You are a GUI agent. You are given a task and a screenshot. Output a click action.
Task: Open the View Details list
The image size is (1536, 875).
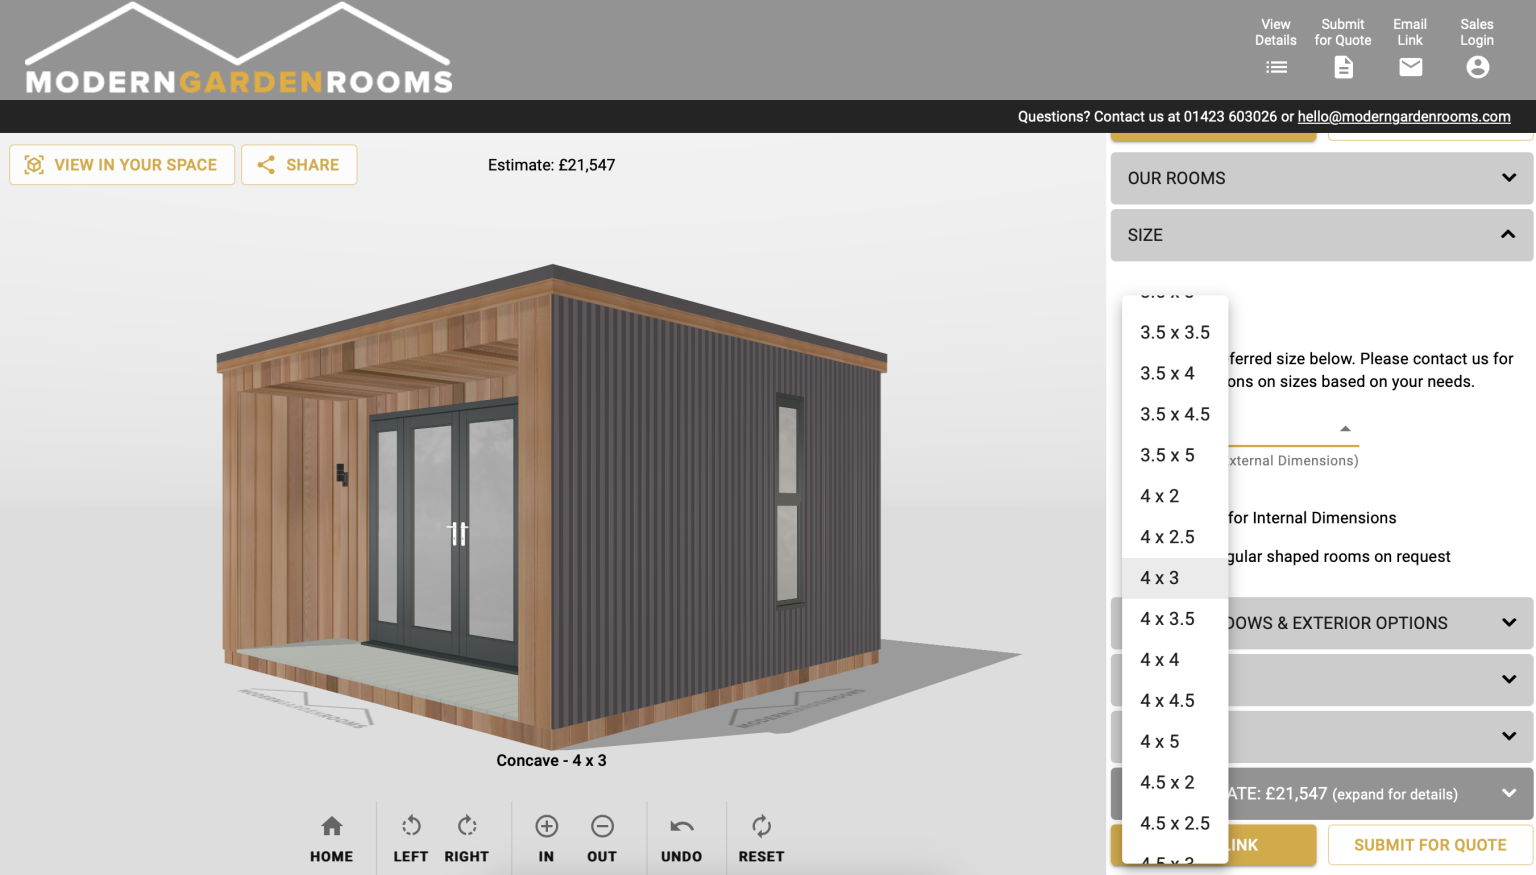1276,67
